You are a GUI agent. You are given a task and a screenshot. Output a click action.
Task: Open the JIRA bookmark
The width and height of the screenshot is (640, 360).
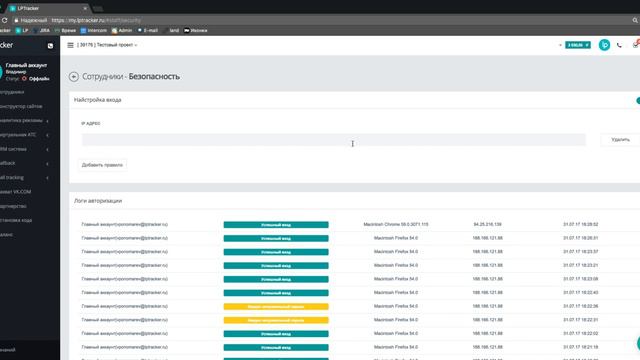click(42, 31)
